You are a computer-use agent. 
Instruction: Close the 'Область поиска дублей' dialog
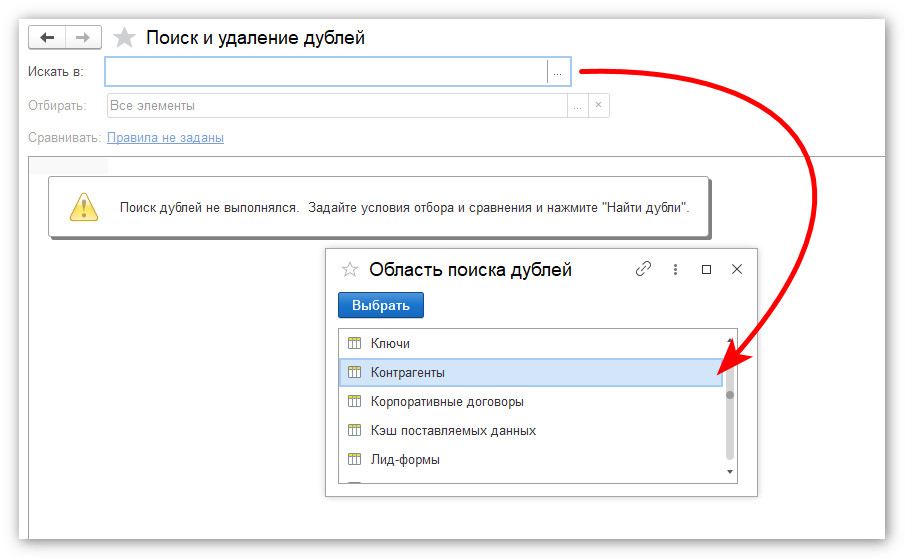click(737, 269)
